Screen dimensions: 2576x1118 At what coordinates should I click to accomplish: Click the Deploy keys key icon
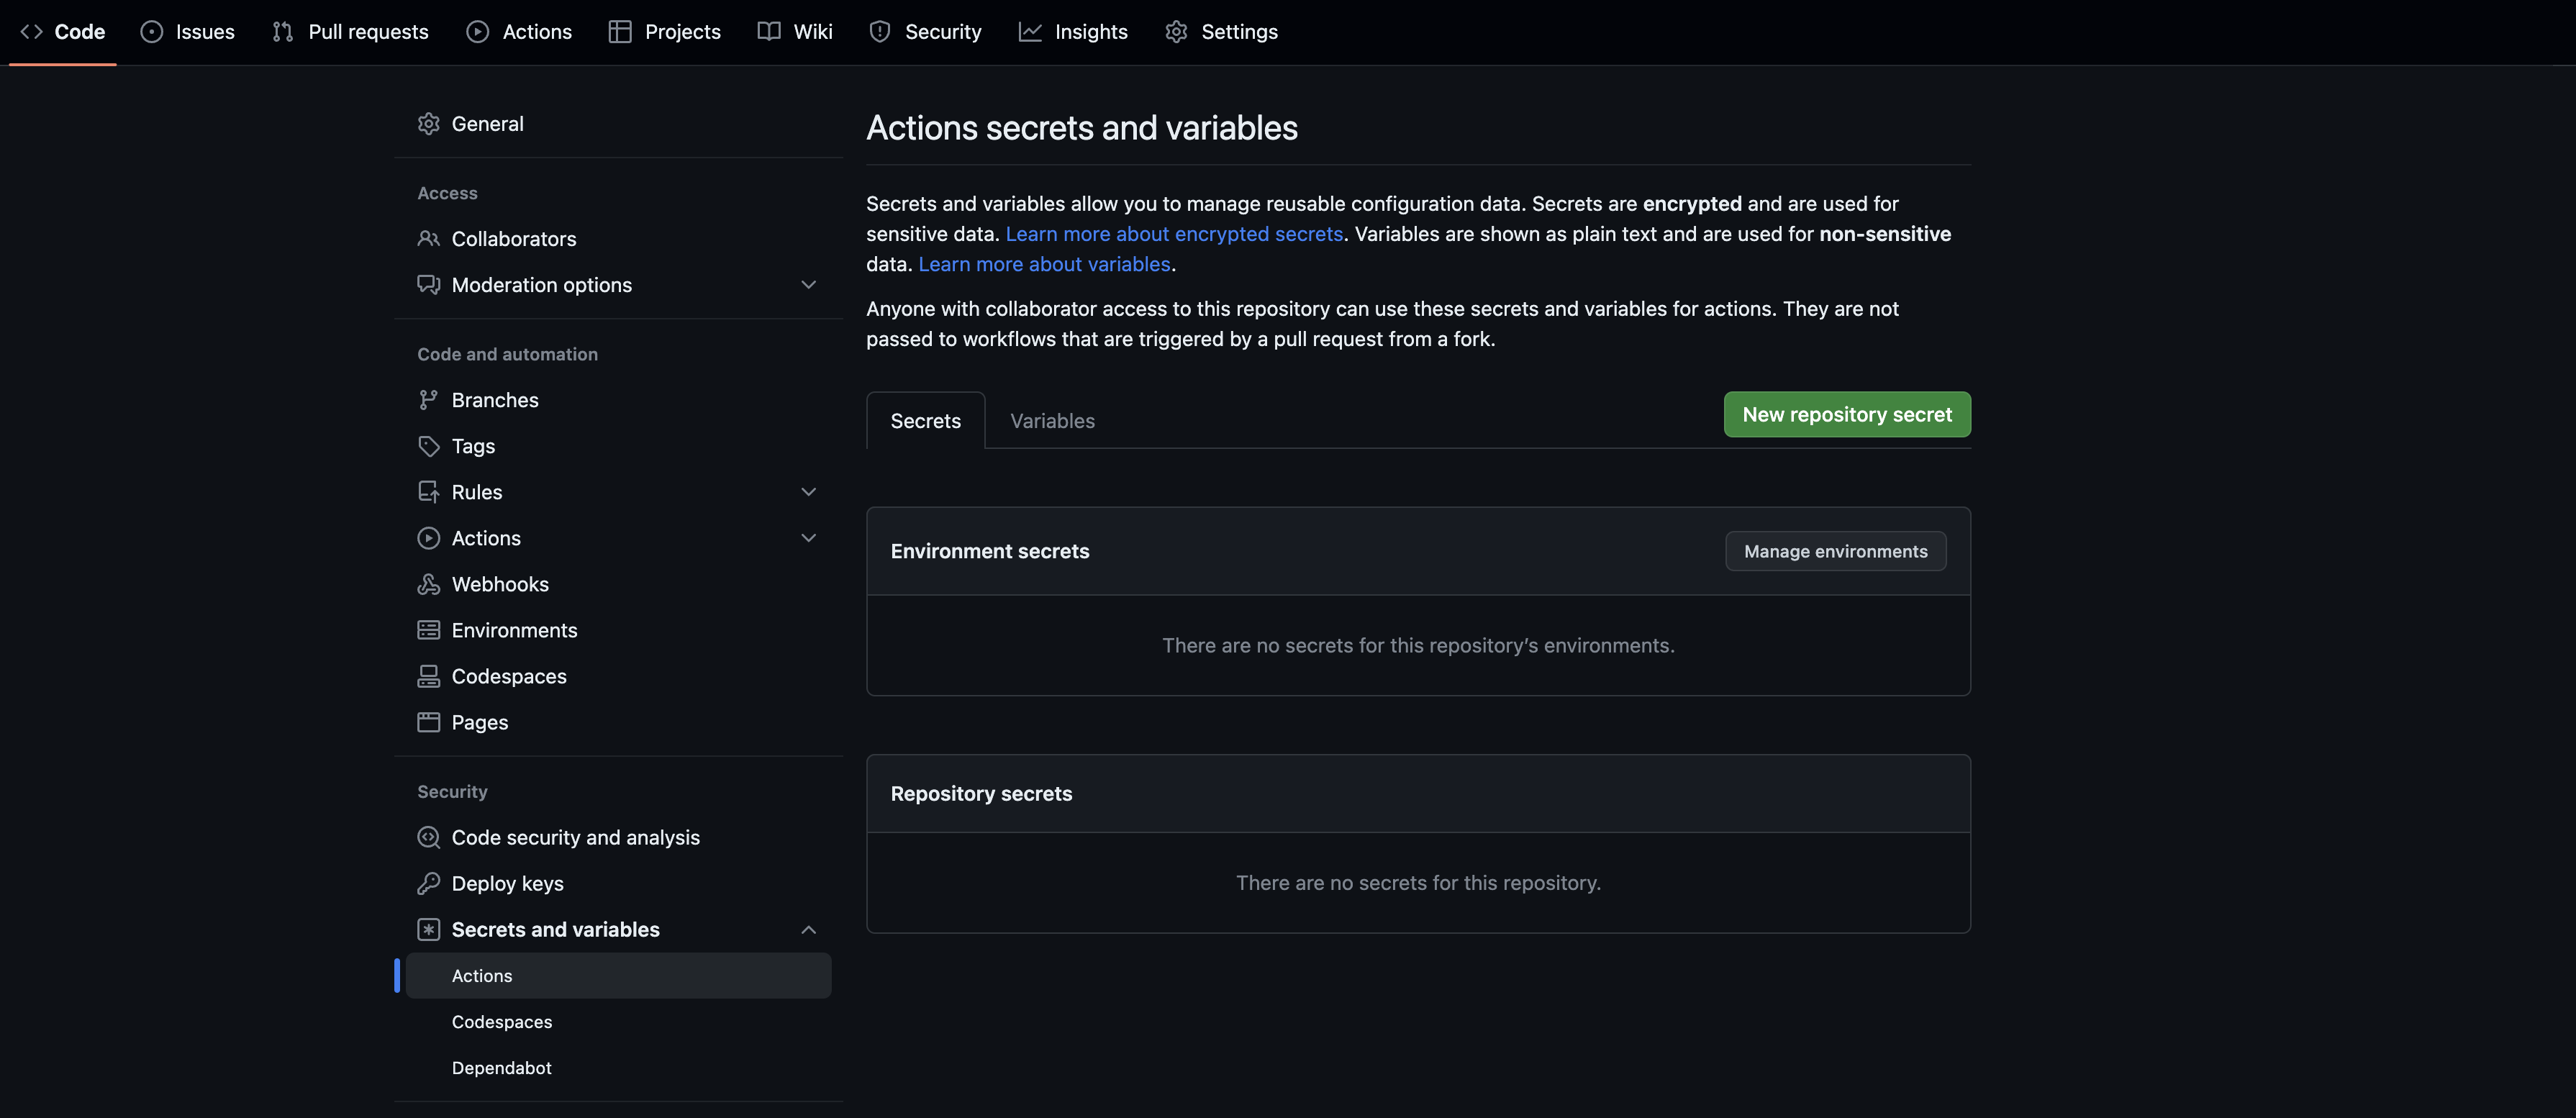[428, 883]
